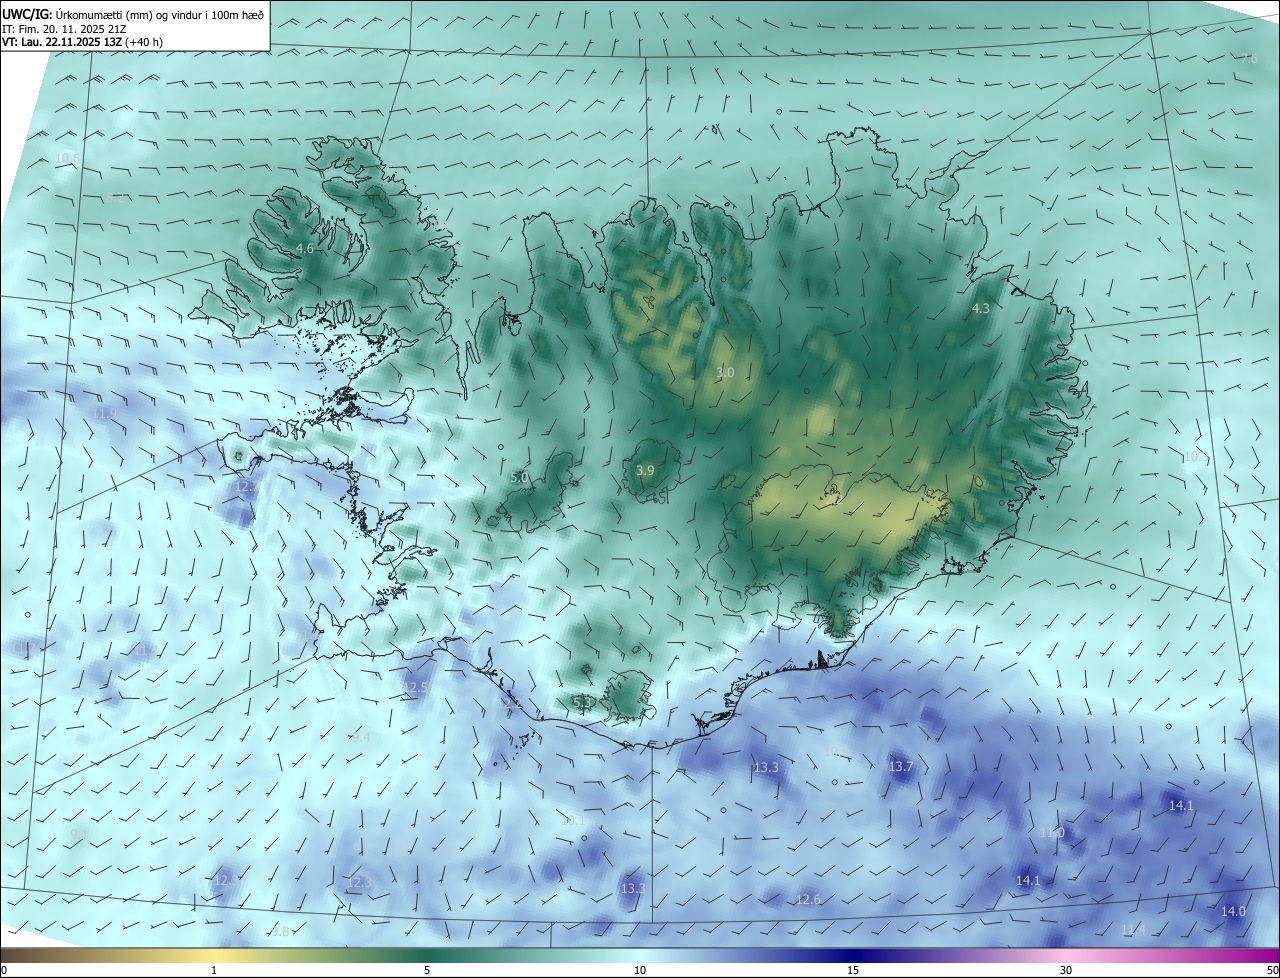Click the 10.6 value label on the map
The width and height of the screenshot is (1280, 978).
pos(67,158)
